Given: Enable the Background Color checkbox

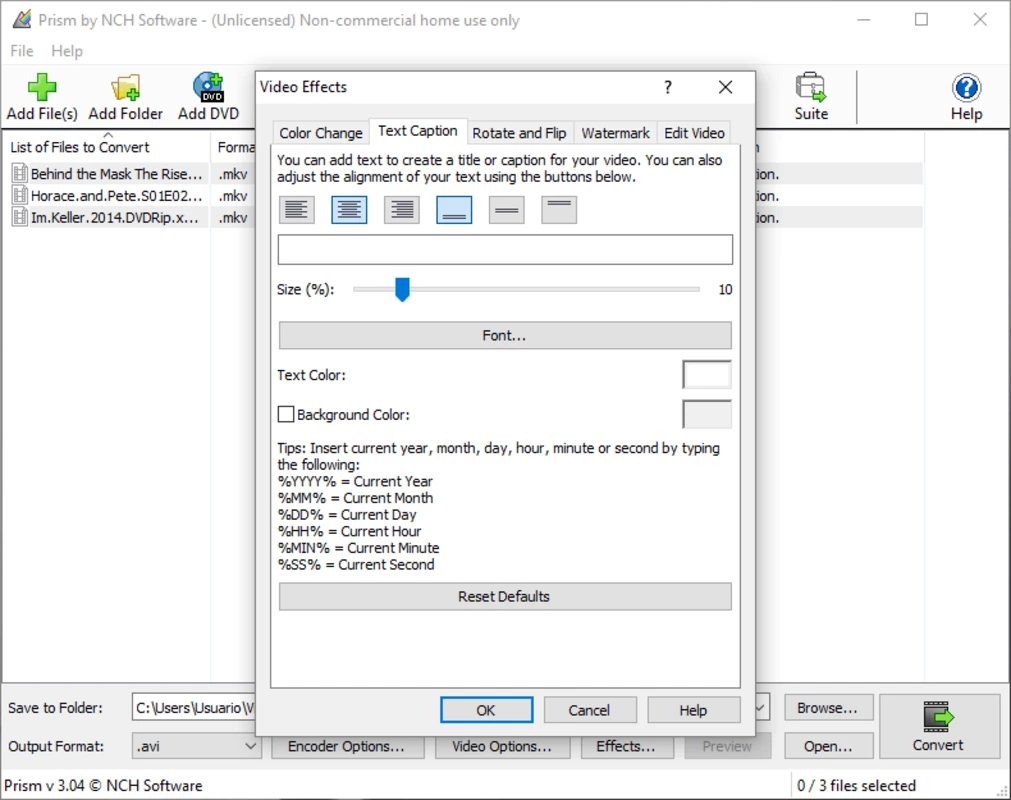Looking at the screenshot, I should [286, 414].
